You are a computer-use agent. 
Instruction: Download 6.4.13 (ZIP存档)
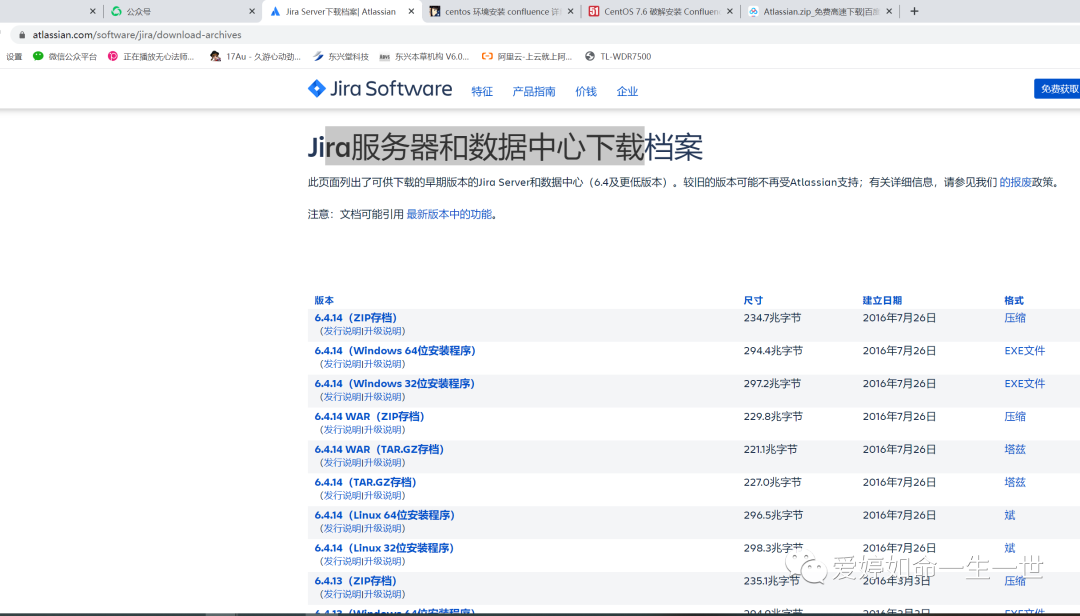(x=355, y=581)
